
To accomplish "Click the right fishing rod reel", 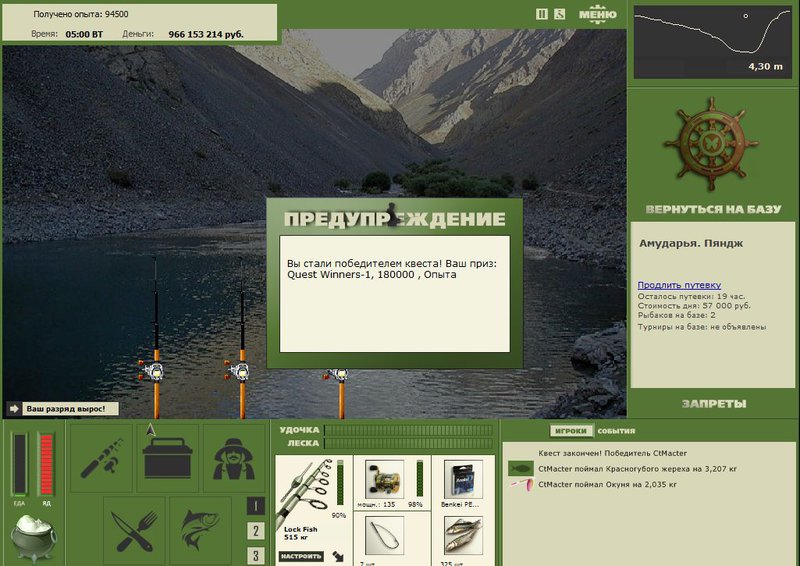I will click(337, 375).
